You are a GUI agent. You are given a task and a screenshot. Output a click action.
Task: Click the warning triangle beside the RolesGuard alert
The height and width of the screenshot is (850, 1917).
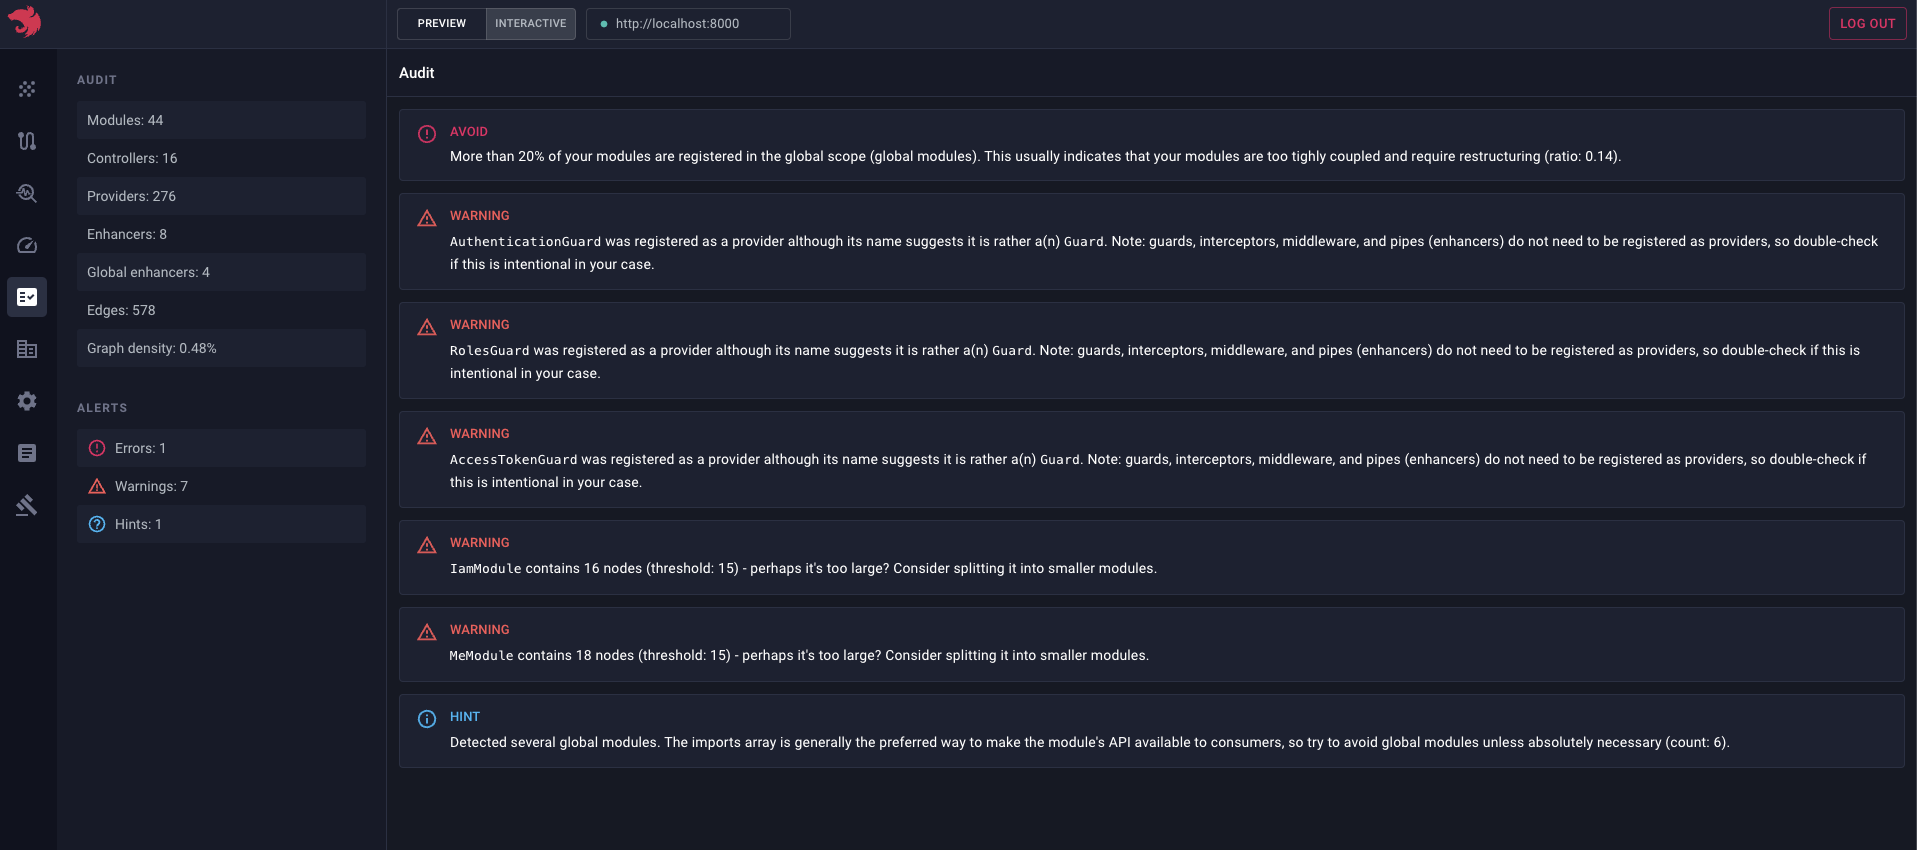pyautogui.click(x=427, y=327)
